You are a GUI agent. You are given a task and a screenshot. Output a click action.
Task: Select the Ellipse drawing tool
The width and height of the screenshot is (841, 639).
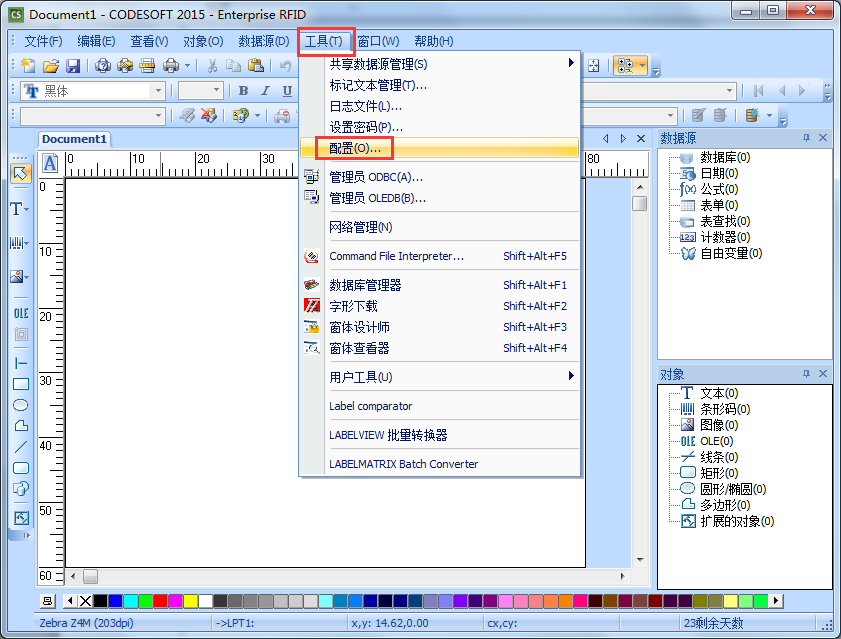21,405
